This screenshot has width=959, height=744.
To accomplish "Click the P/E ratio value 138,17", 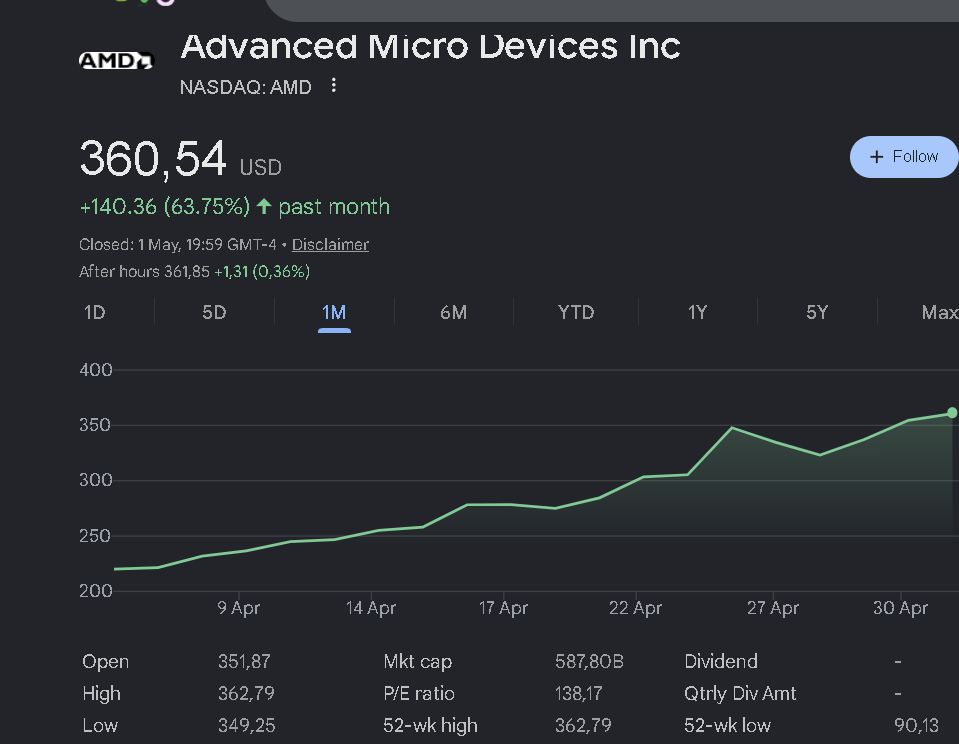I will click(x=579, y=693).
